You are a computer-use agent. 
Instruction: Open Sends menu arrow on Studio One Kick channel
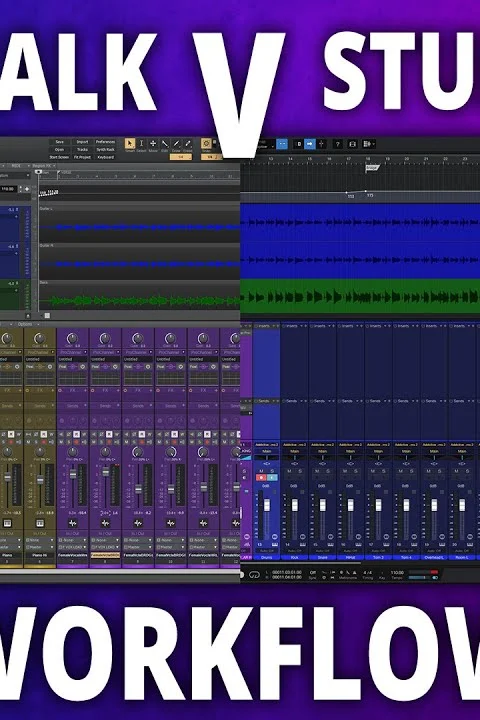301,401
